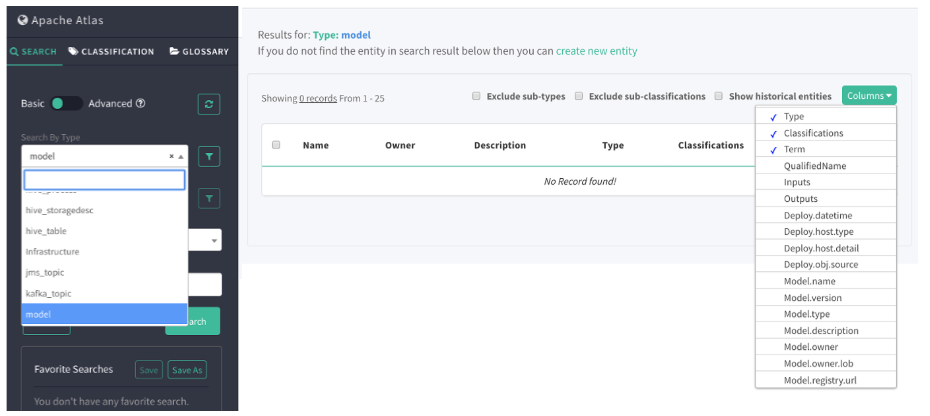Focus the type dropdown search field
The height and width of the screenshot is (416, 930).
coord(104,180)
